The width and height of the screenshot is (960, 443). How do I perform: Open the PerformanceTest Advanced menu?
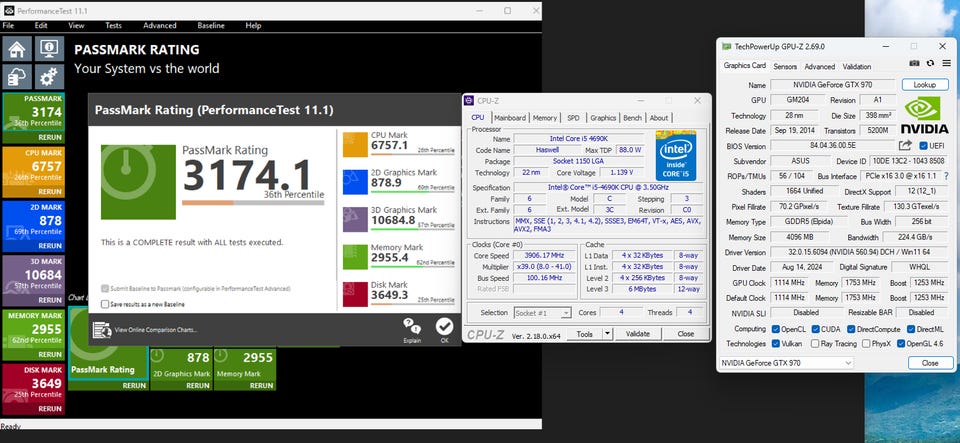(160, 26)
